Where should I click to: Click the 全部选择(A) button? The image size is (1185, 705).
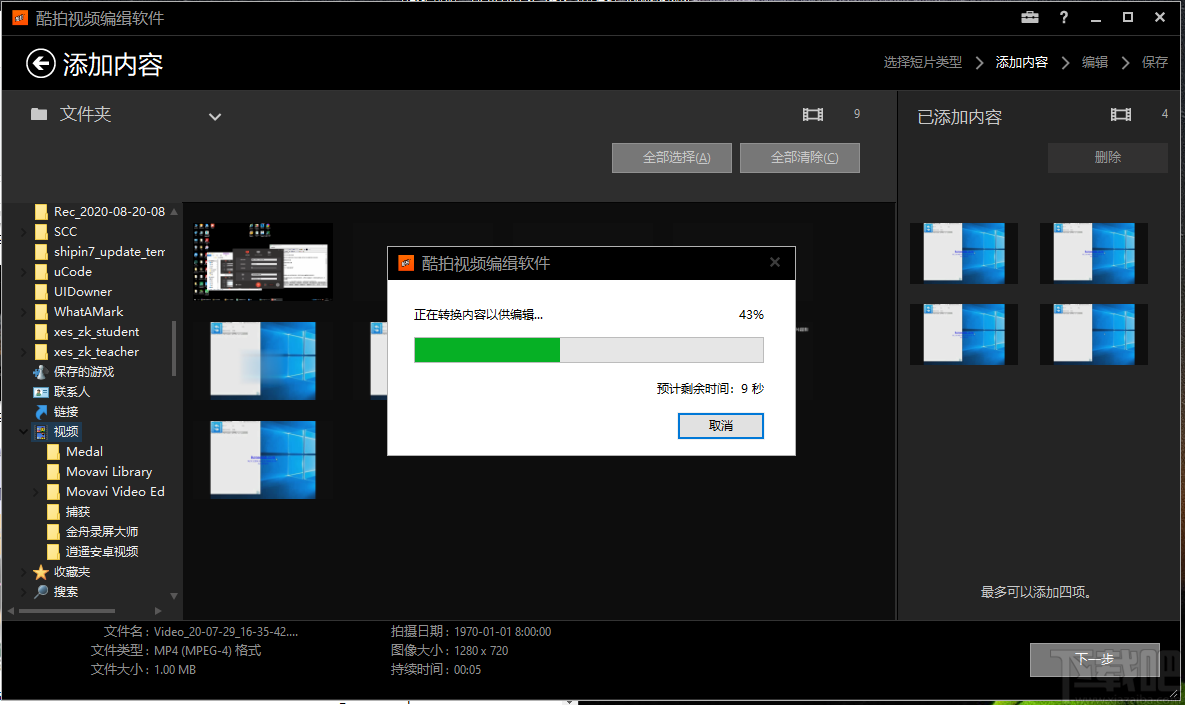coord(671,157)
